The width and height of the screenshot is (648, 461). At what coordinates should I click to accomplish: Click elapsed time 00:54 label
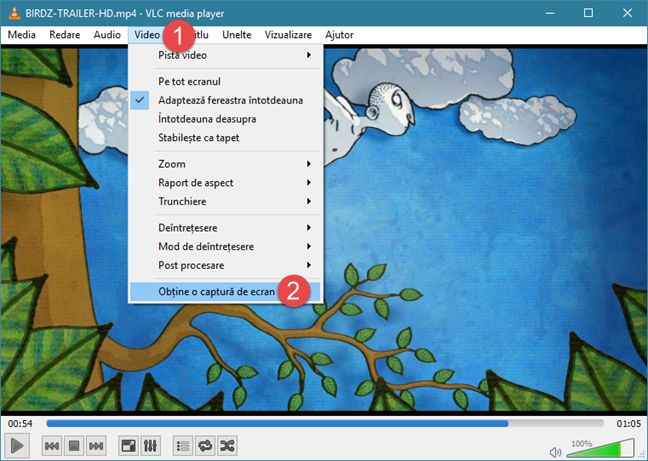pyautogui.click(x=20, y=423)
